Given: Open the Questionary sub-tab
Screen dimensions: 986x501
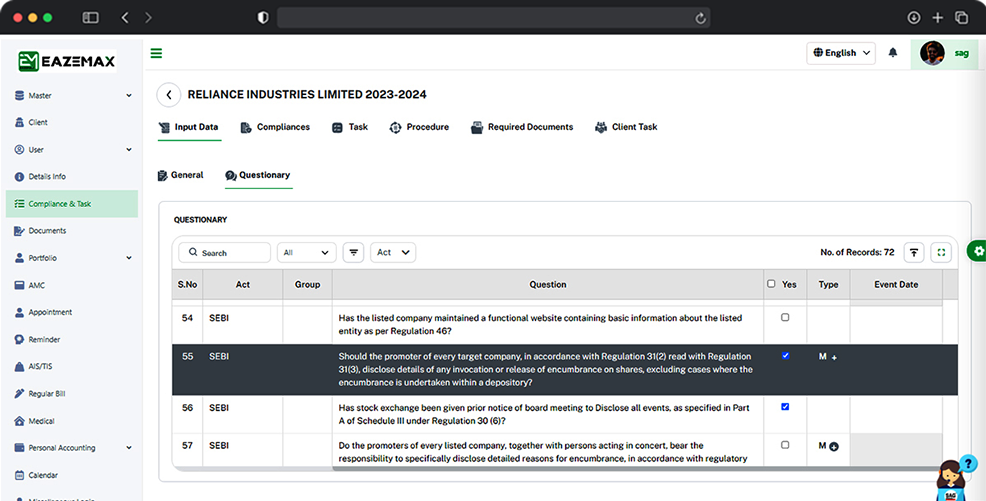Looking at the screenshot, I should pyautogui.click(x=258, y=175).
